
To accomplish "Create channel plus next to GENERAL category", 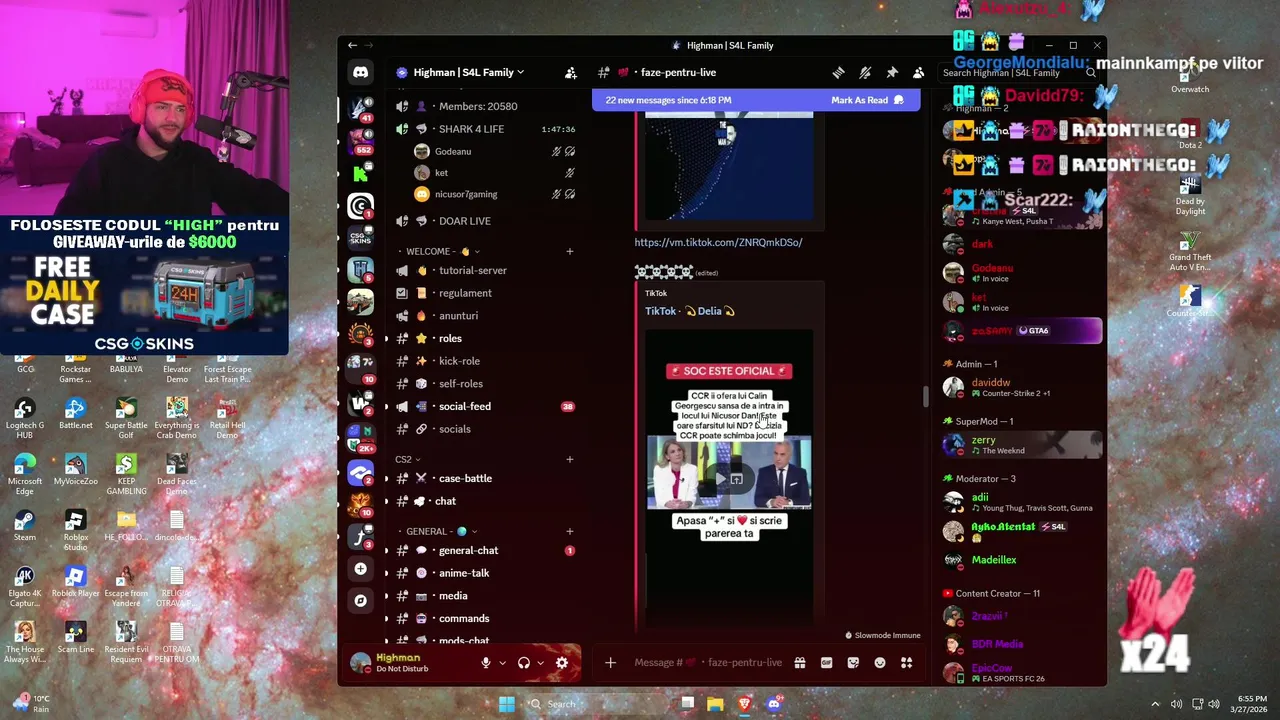I will click(570, 531).
